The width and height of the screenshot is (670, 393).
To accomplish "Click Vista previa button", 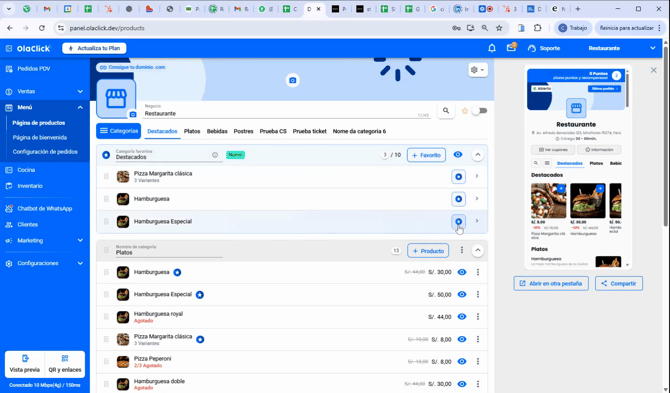I will click(25, 364).
